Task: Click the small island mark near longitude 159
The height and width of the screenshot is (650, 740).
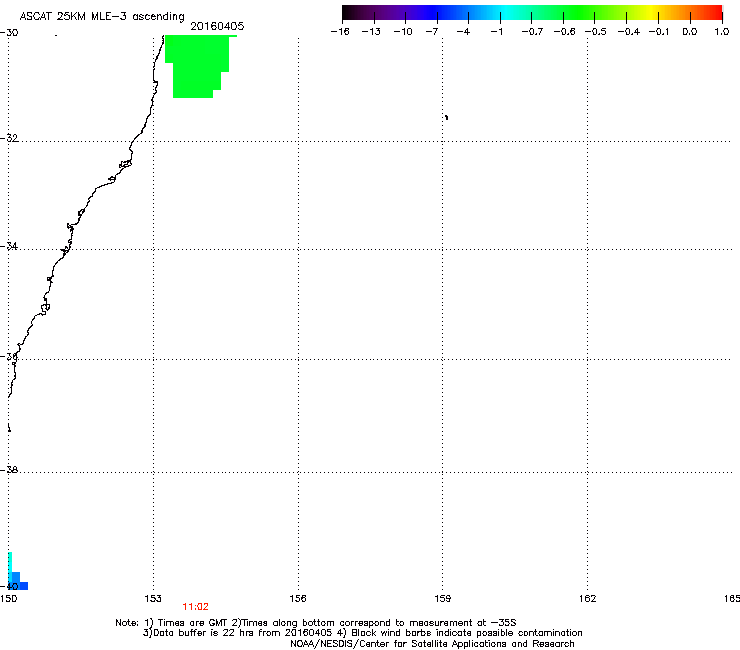Action: coord(446,117)
